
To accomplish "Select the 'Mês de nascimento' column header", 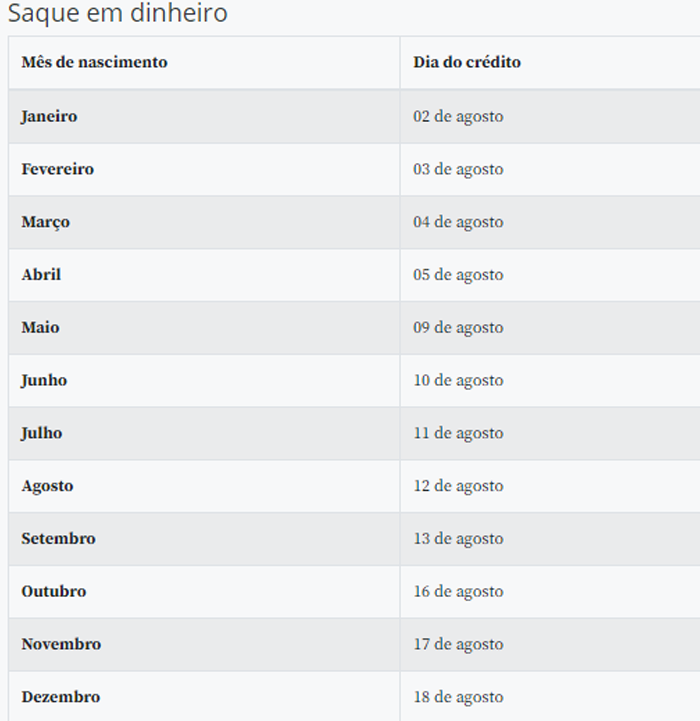I will tap(94, 62).
